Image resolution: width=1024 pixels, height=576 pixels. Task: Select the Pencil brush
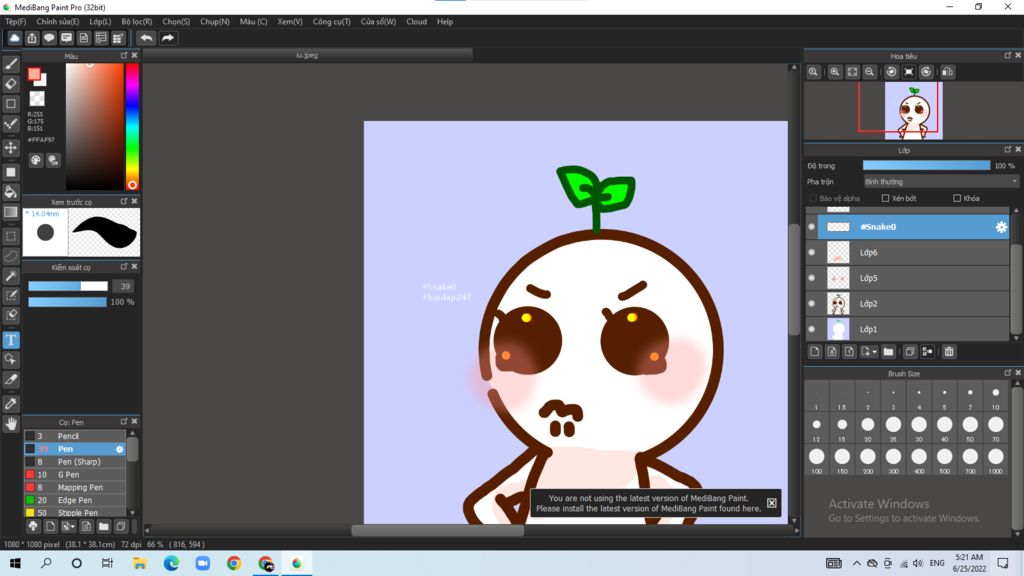[x=75, y=436]
